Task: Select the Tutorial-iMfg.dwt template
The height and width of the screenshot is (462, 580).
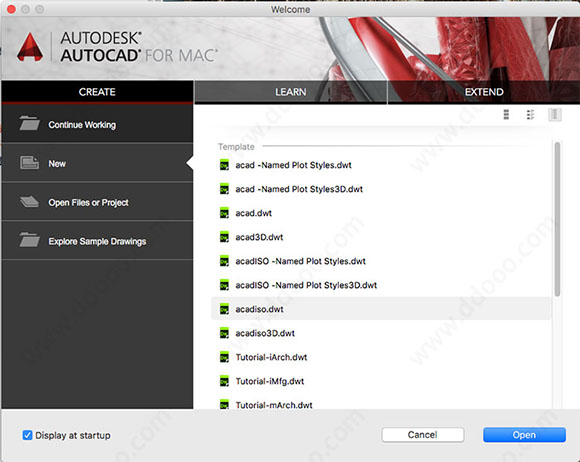Action: 381,381
